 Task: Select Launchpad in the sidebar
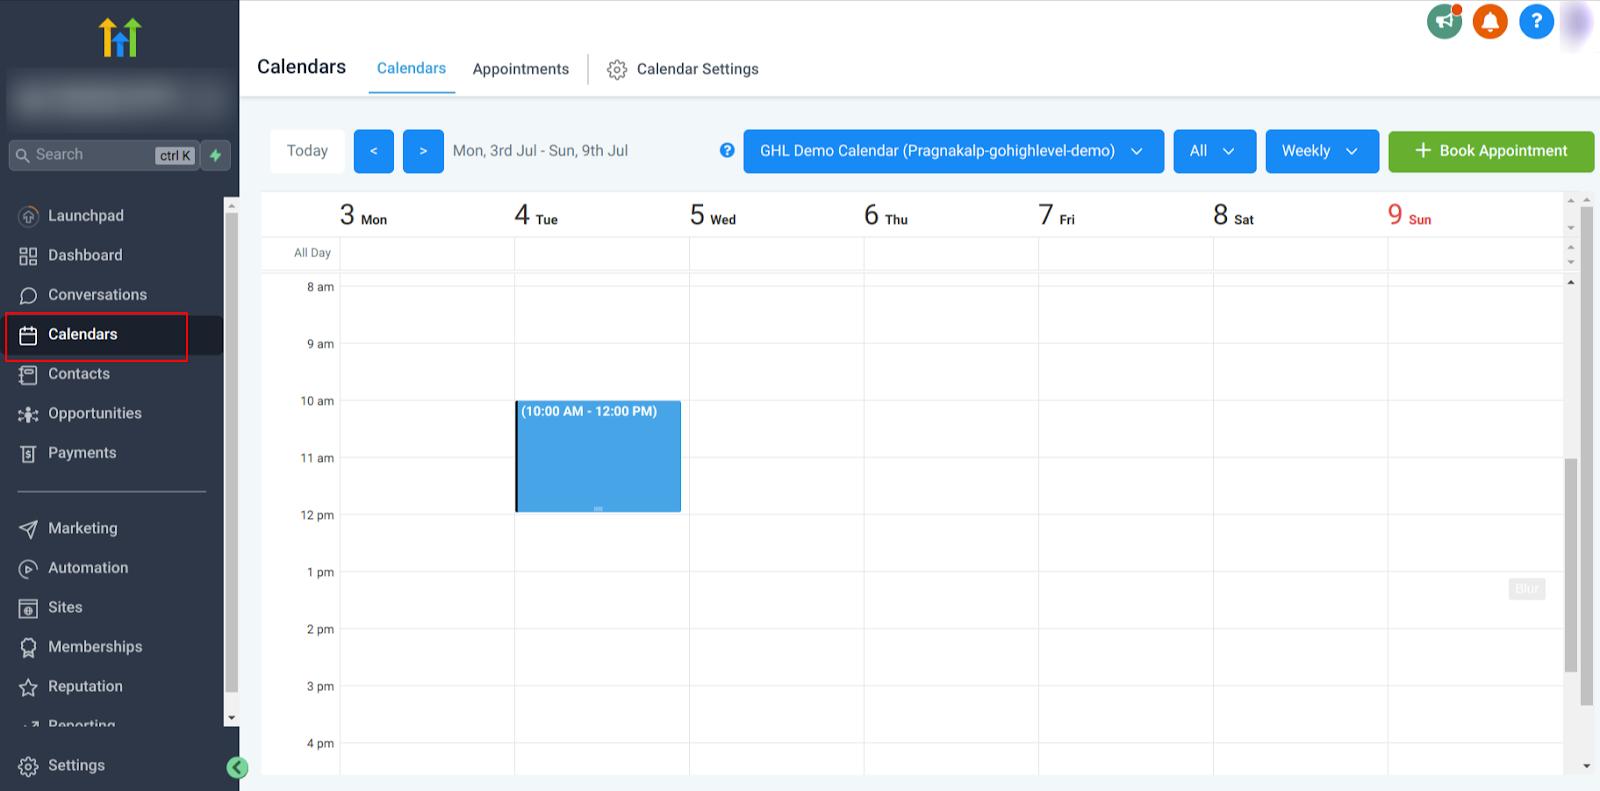click(x=86, y=216)
